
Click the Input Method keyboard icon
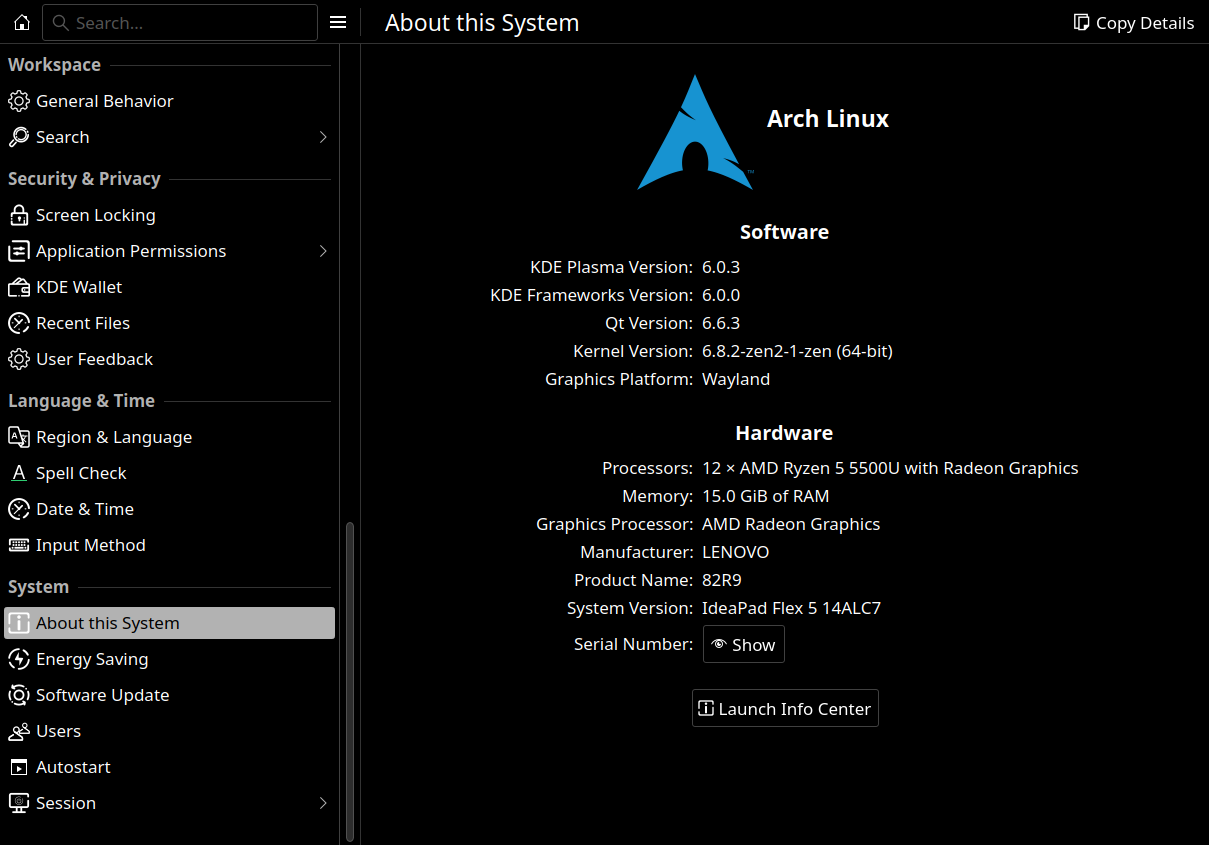coord(18,545)
